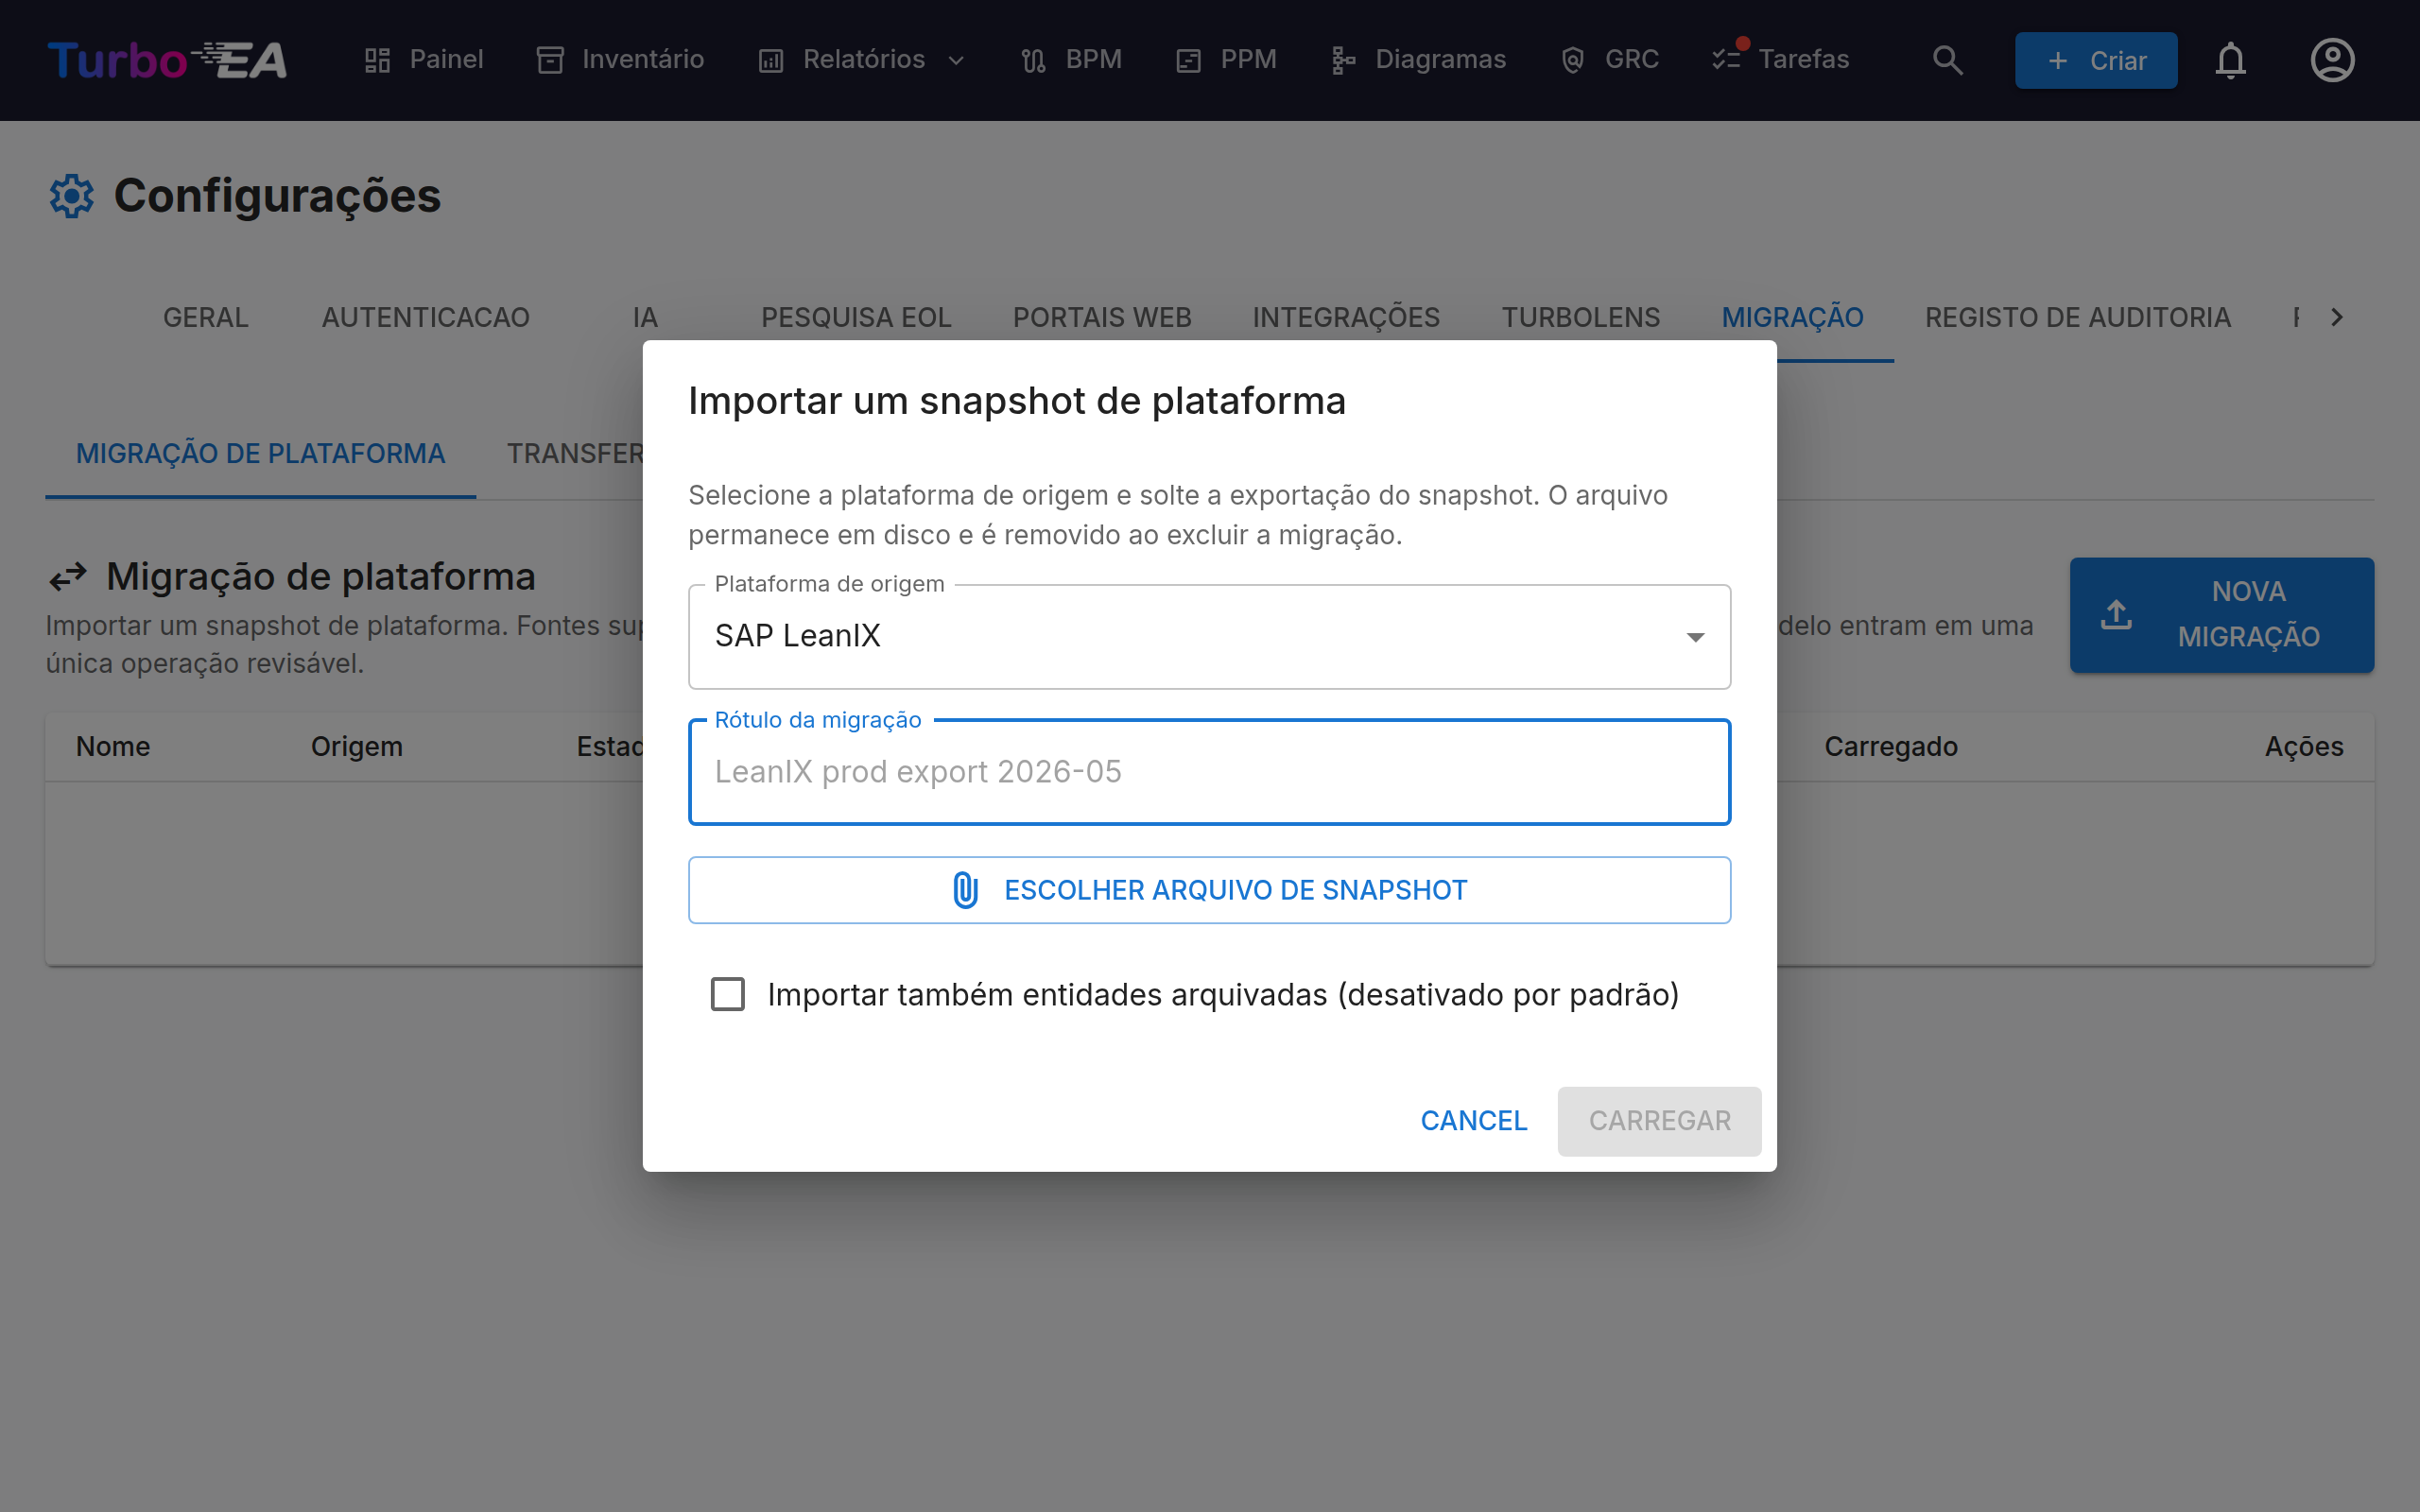Click the BPM workflow icon

1033,61
